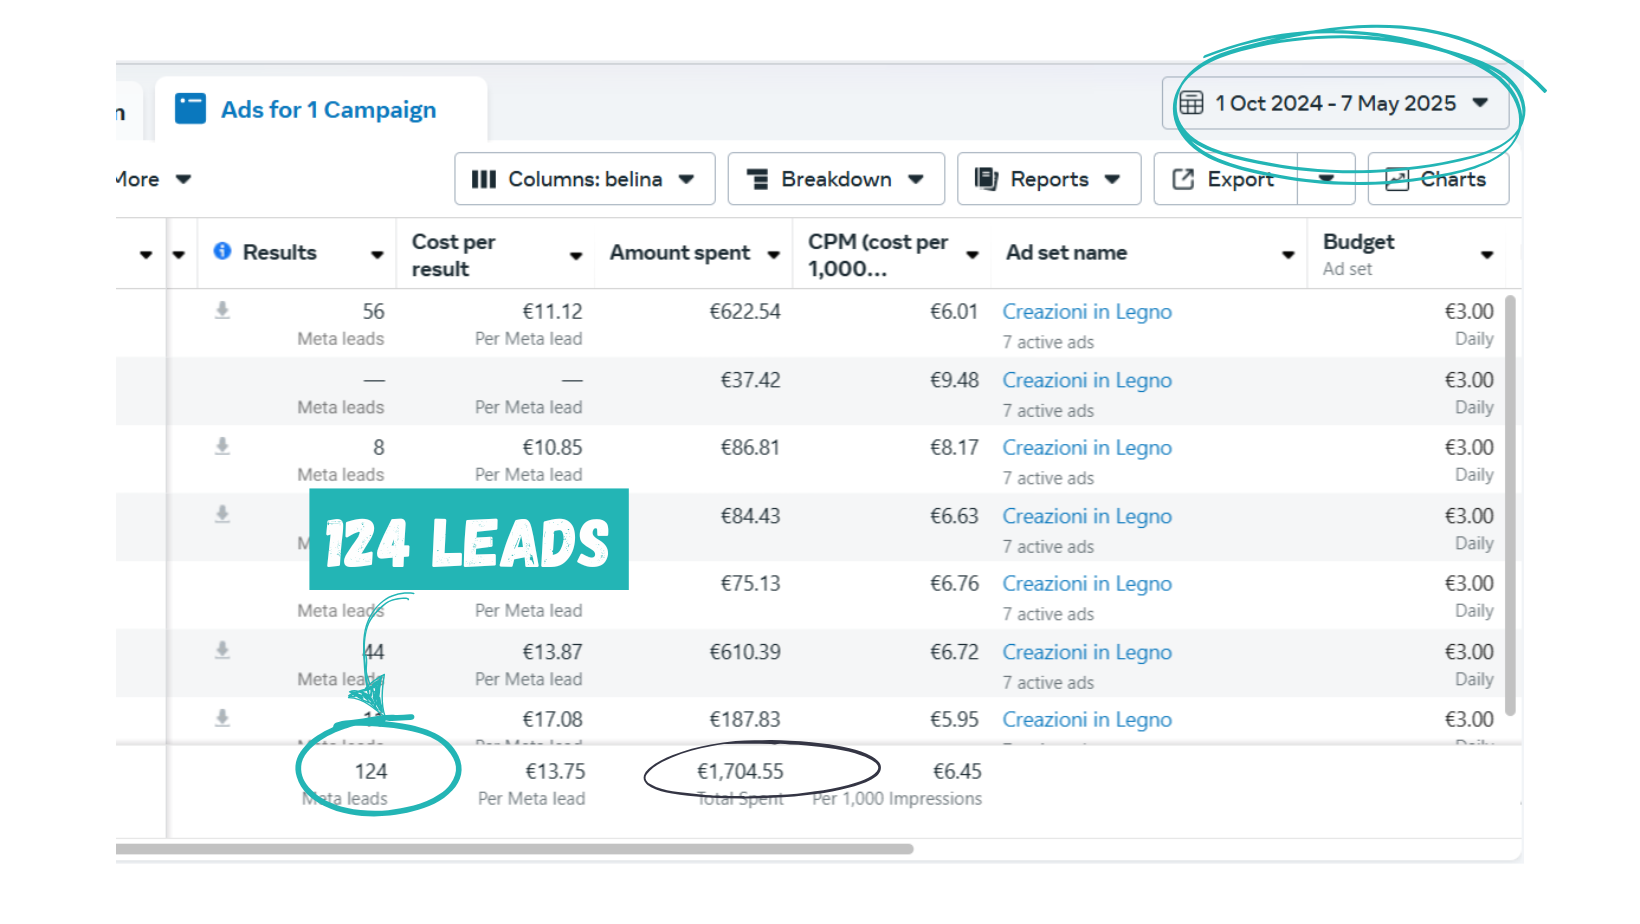
Task: Click download icon beside 8 Meta leads
Action: pyautogui.click(x=222, y=447)
